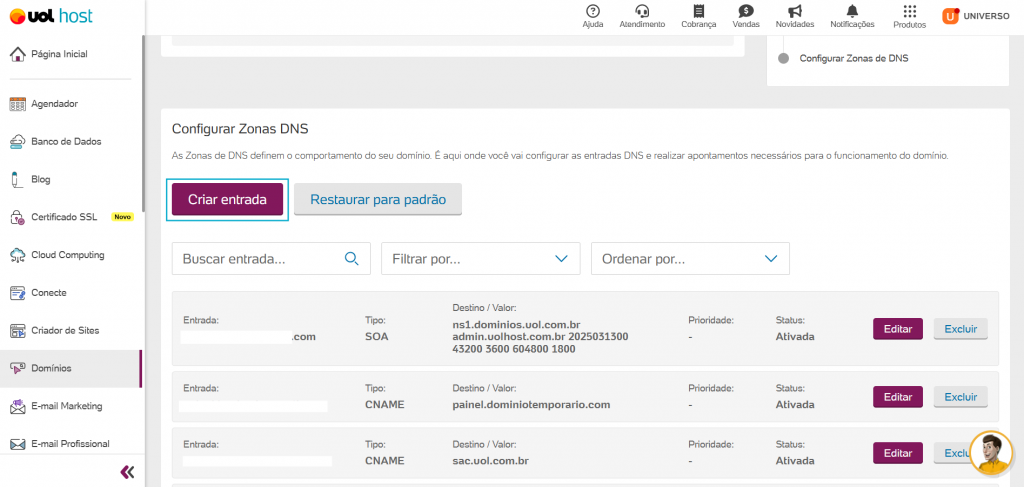Open the Produtos grid icon
1024x487 pixels.
[x=909, y=12]
